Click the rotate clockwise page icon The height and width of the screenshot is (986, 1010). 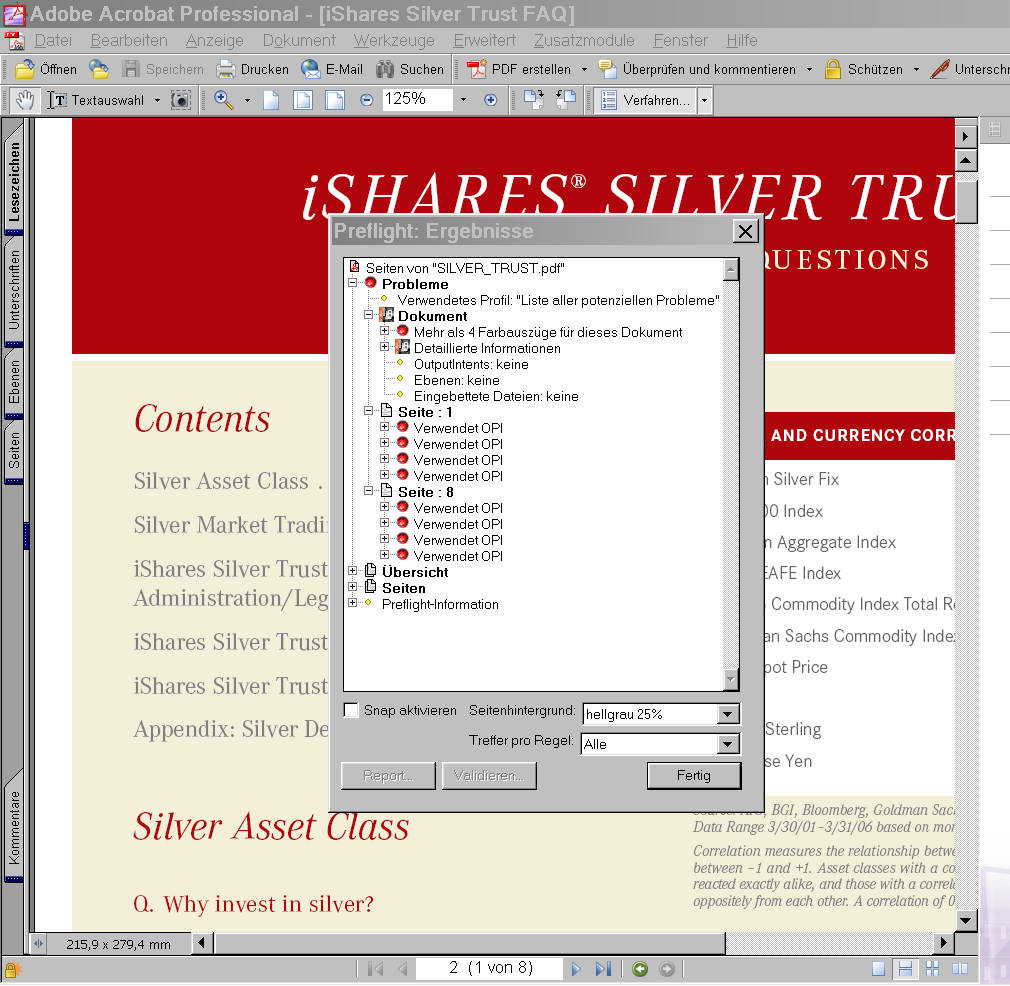(534, 100)
